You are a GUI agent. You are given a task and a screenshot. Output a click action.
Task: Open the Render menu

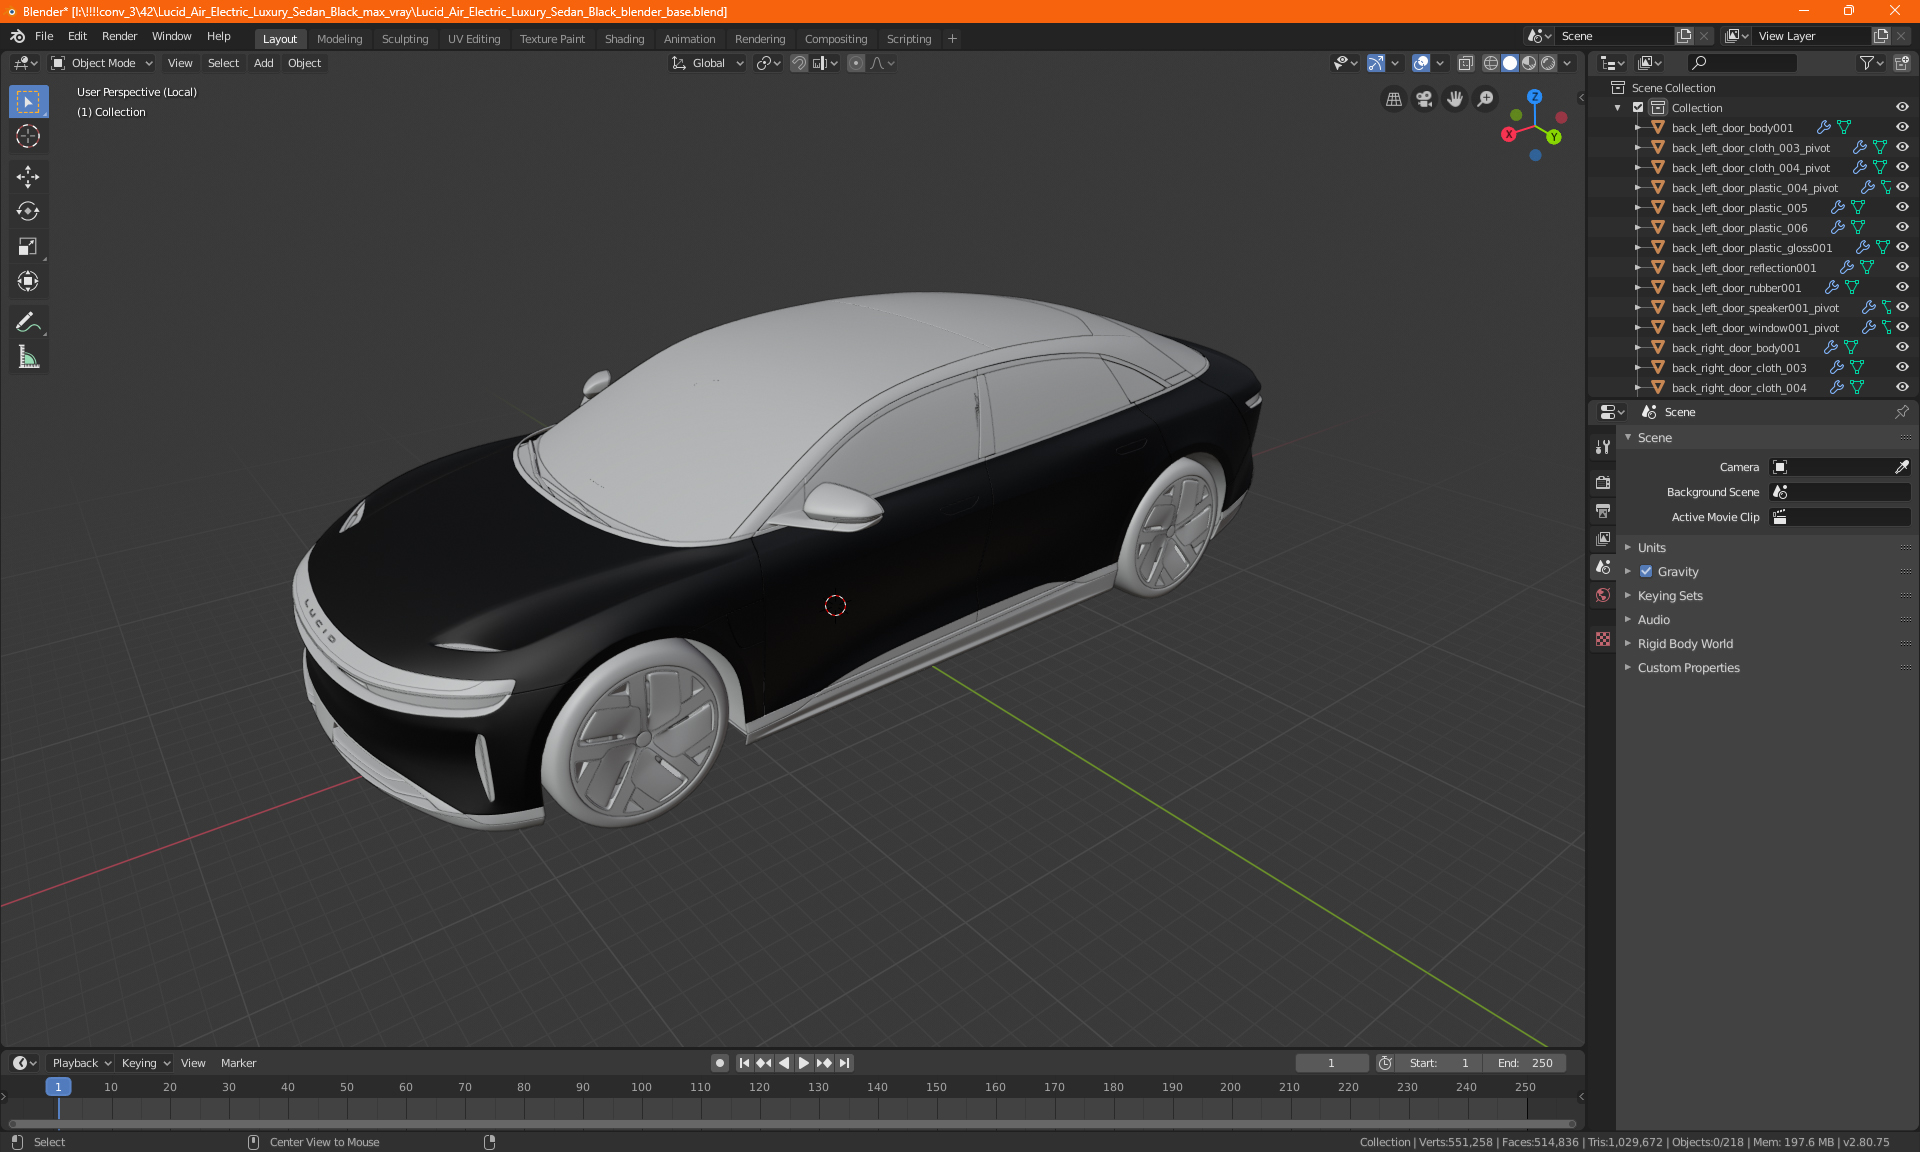click(119, 36)
